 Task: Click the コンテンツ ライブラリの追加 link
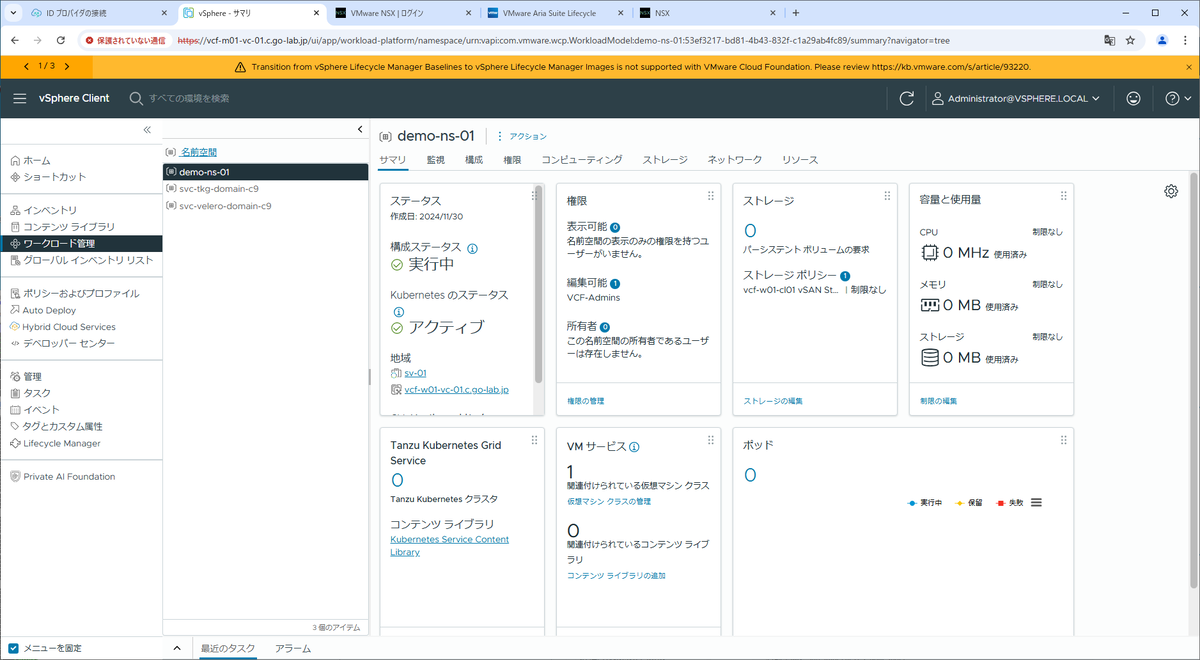pos(616,576)
